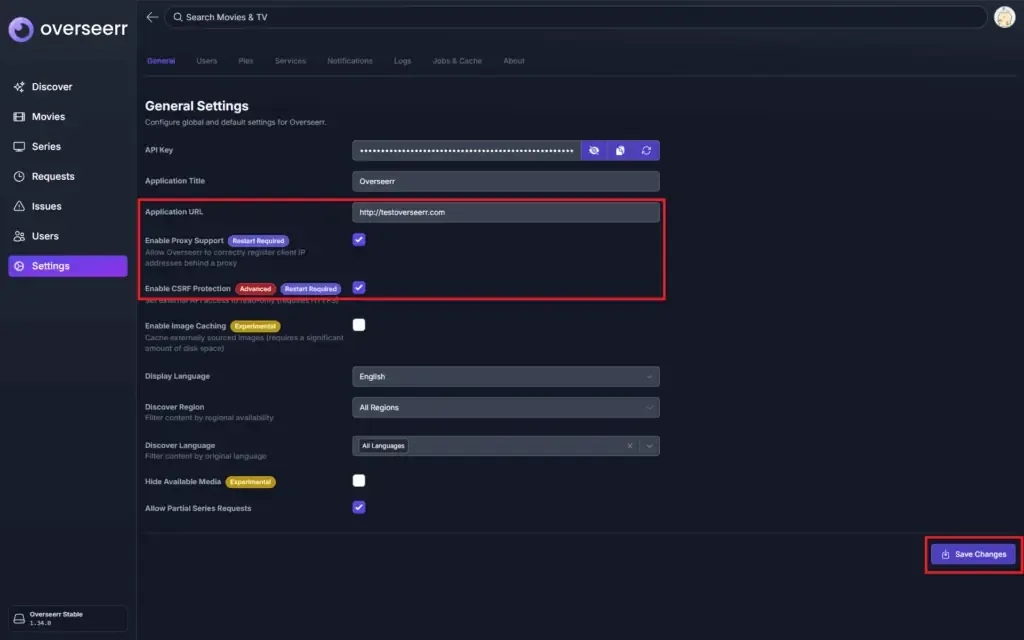Expand Discover Language chevron
The image size is (1024, 640).
tap(649, 446)
